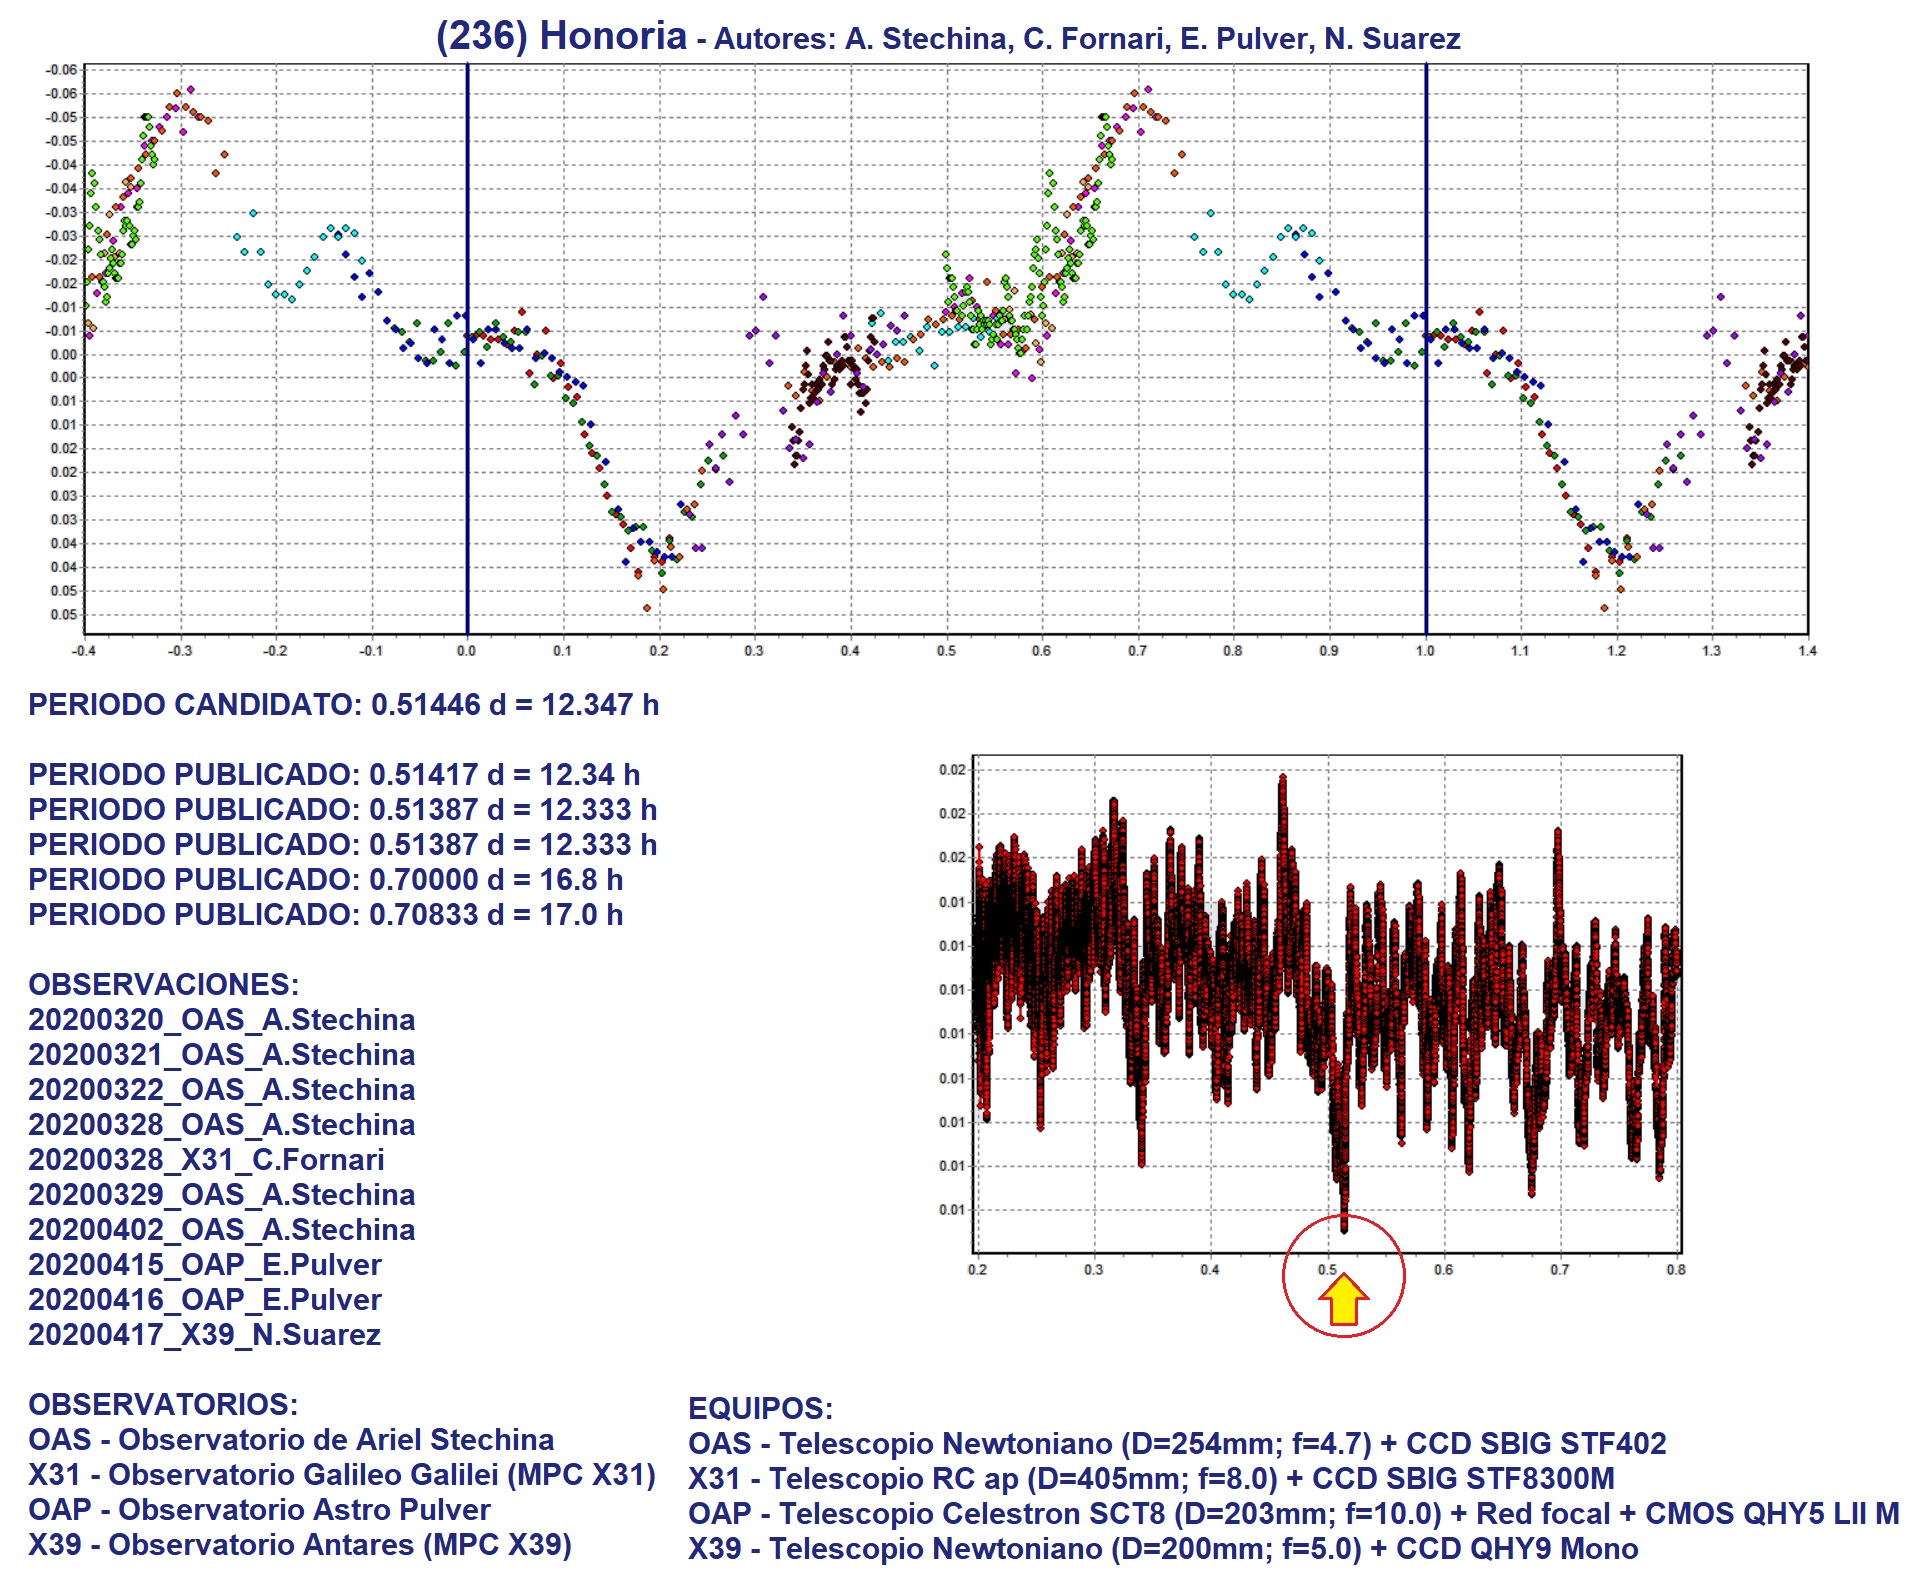The width and height of the screenshot is (1925, 1585).
Task: Click the "0.2" x-axis label of the period spectrum
Action: pyautogui.click(x=977, y=1270)
